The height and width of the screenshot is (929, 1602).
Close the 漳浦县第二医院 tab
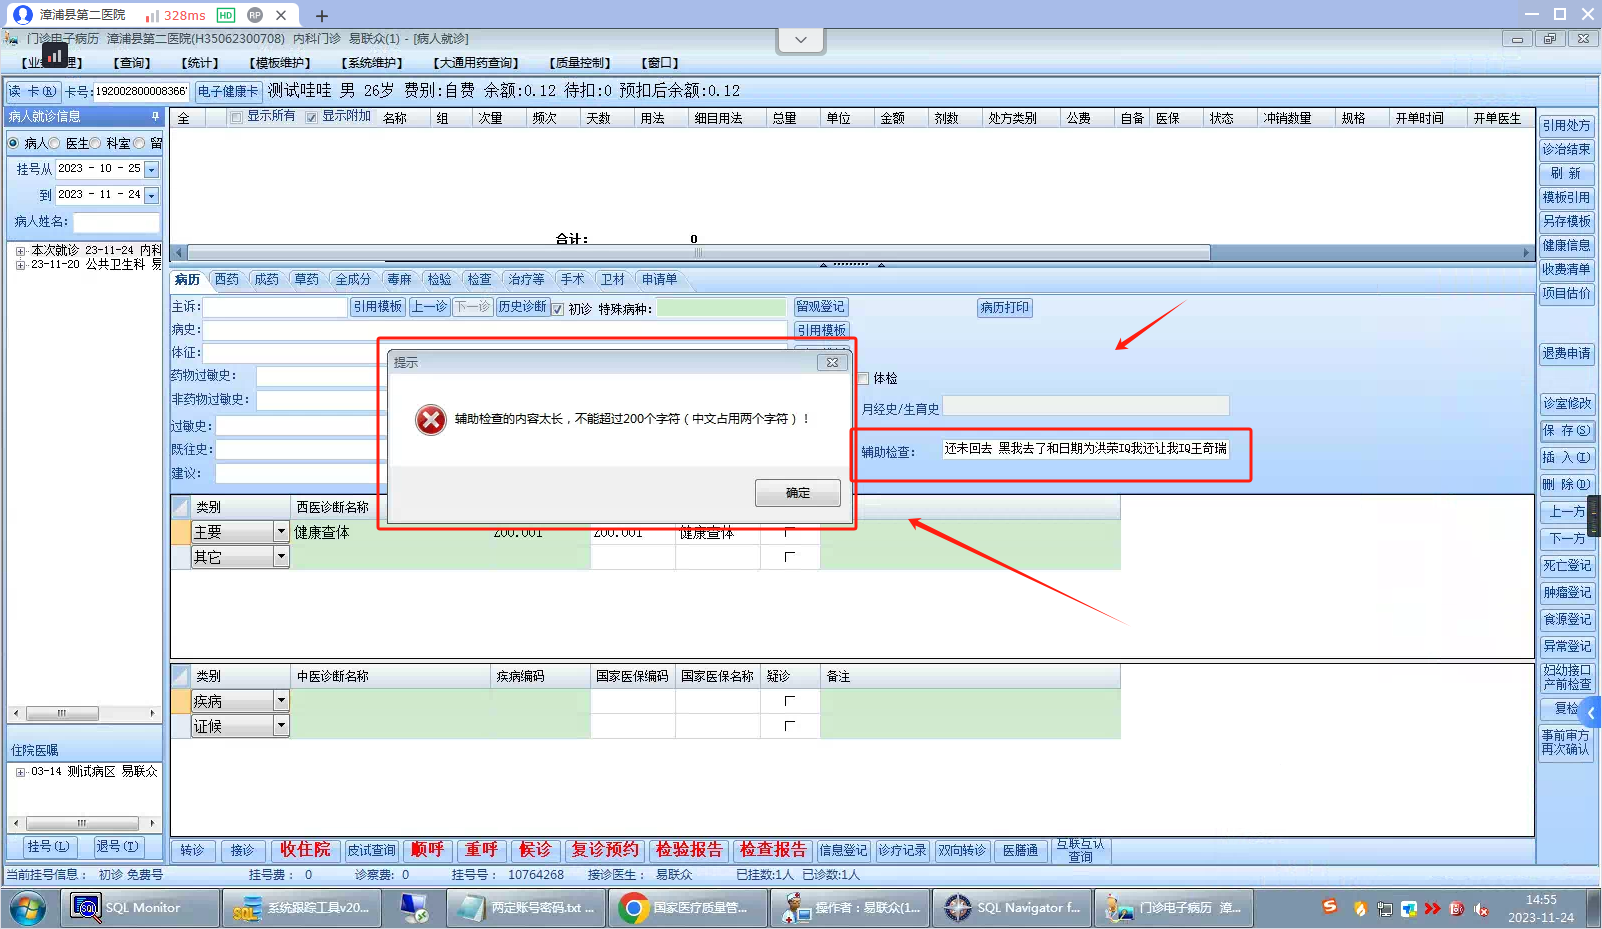281,15
